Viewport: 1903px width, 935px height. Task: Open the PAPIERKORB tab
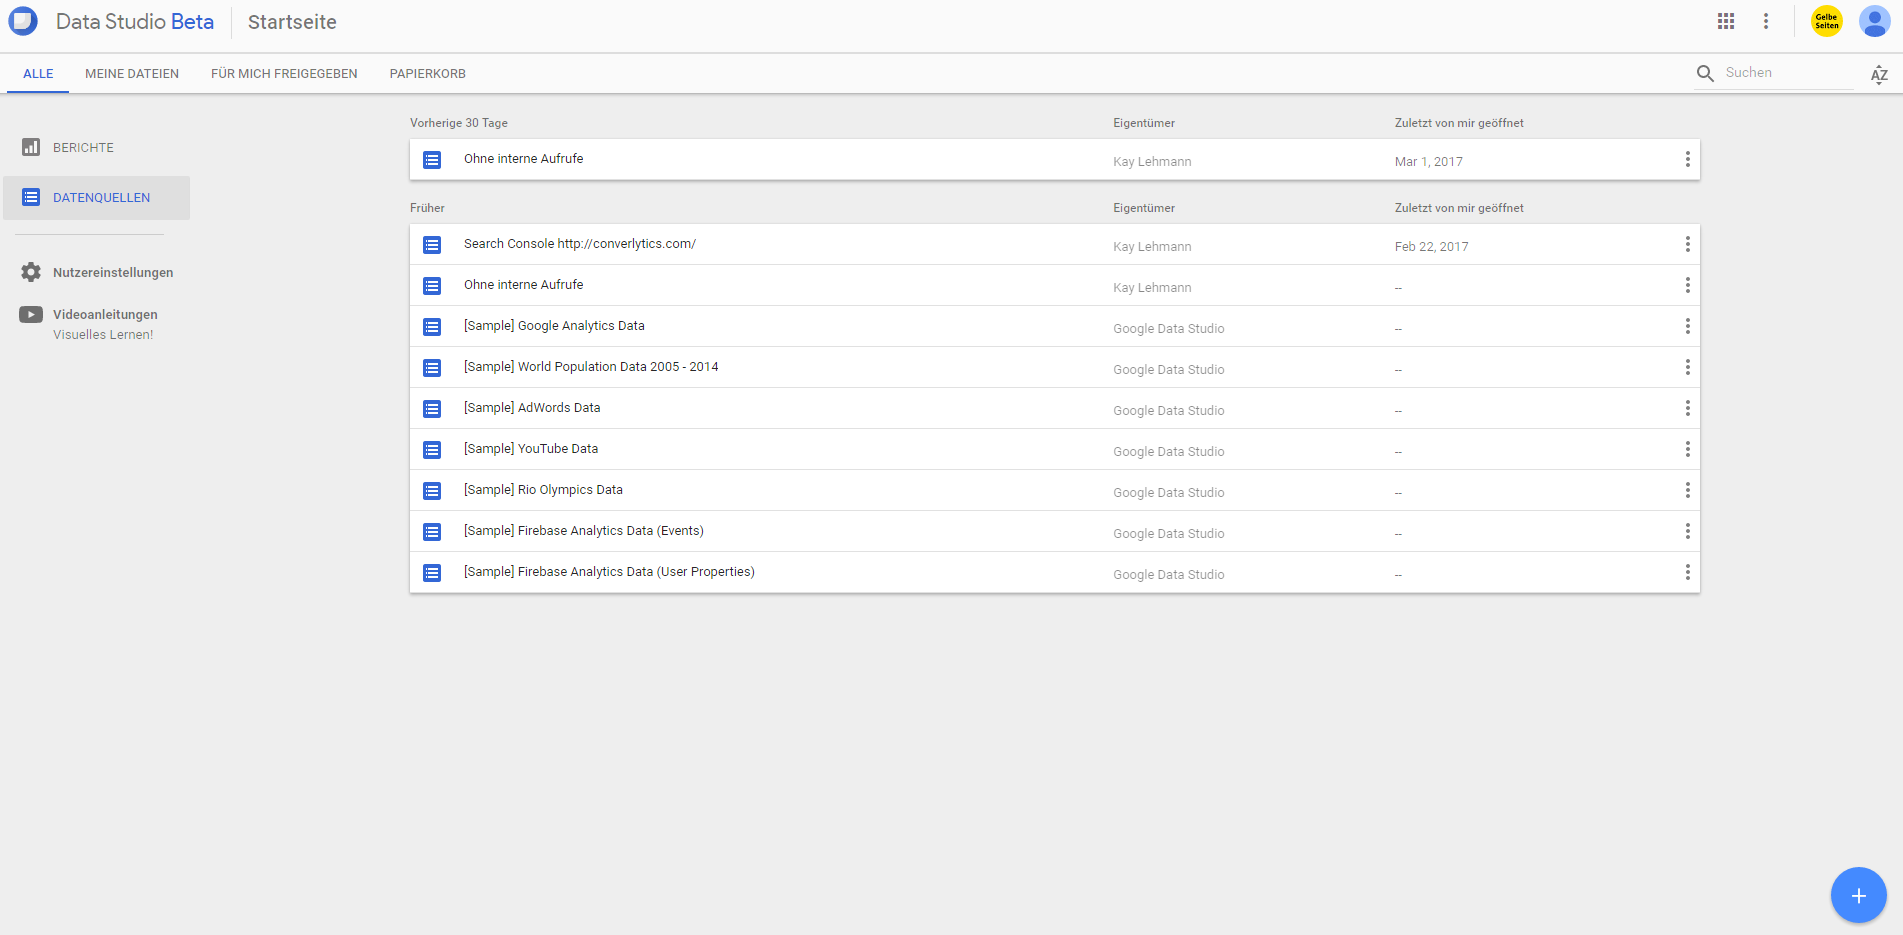coord(428,74)
